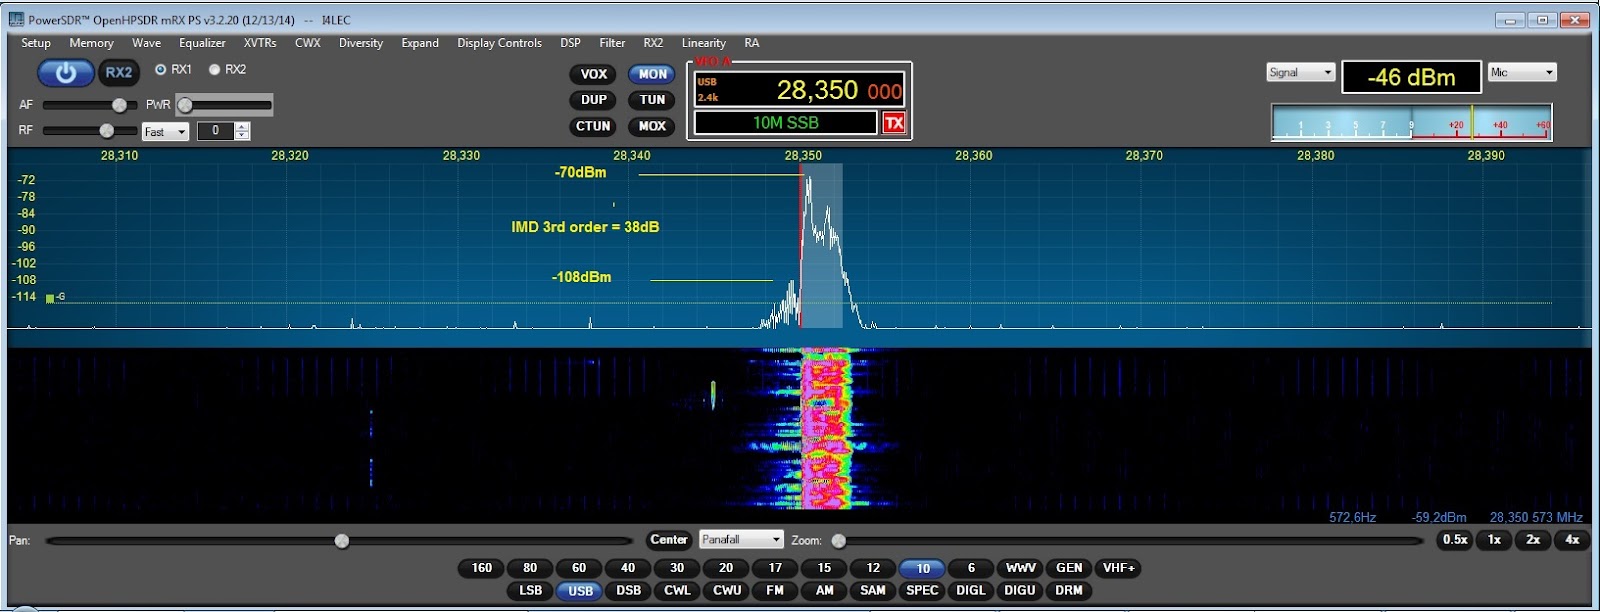This screenshot has width=1600, height=612.
Task: Open the Diversity menu
Action: coord(361,43)
